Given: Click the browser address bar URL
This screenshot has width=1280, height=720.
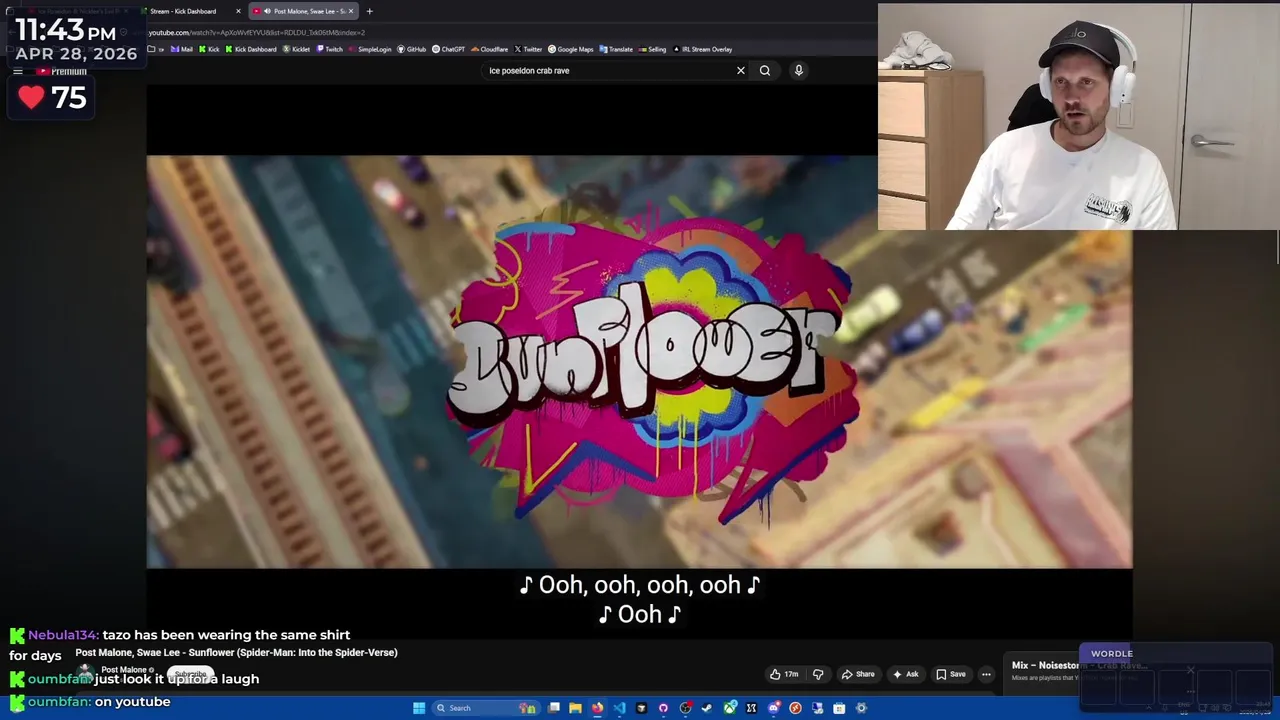Looking at the screenshot, I should pyautogui.click(x=257, y=32).
